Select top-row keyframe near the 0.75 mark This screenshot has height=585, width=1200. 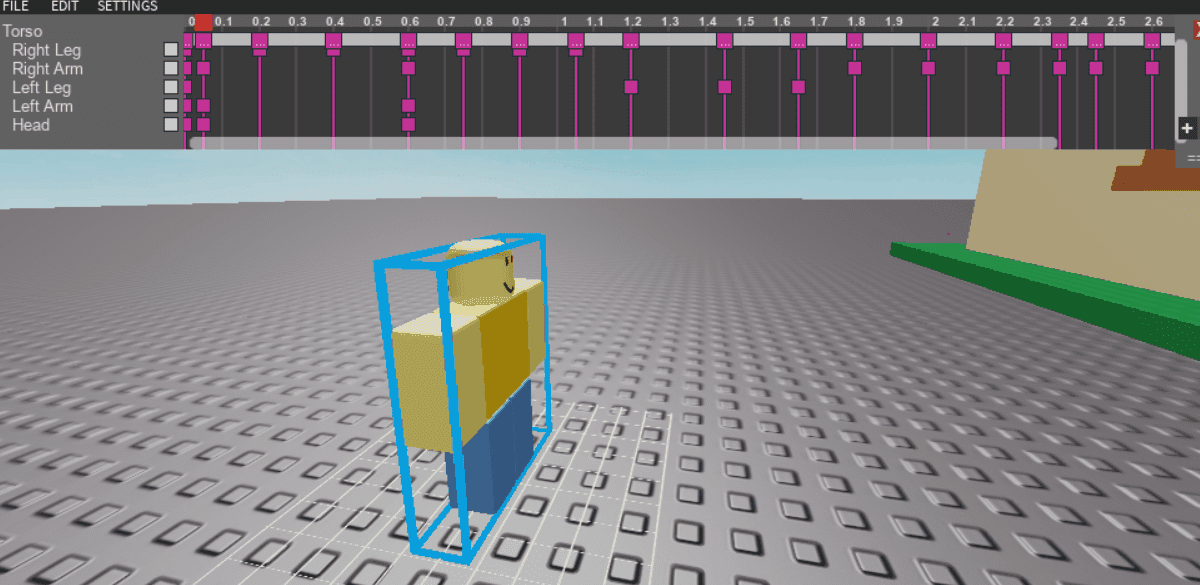coord(463,40)
